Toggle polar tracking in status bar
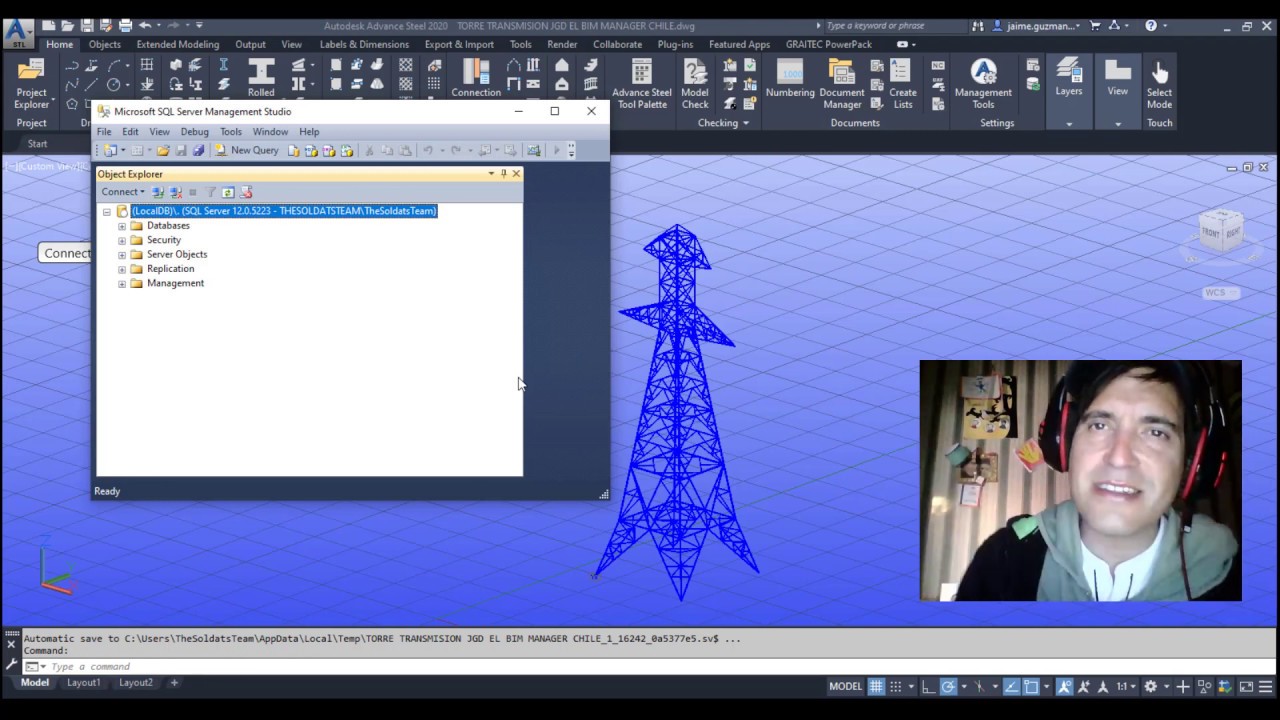 pos(948,686)
